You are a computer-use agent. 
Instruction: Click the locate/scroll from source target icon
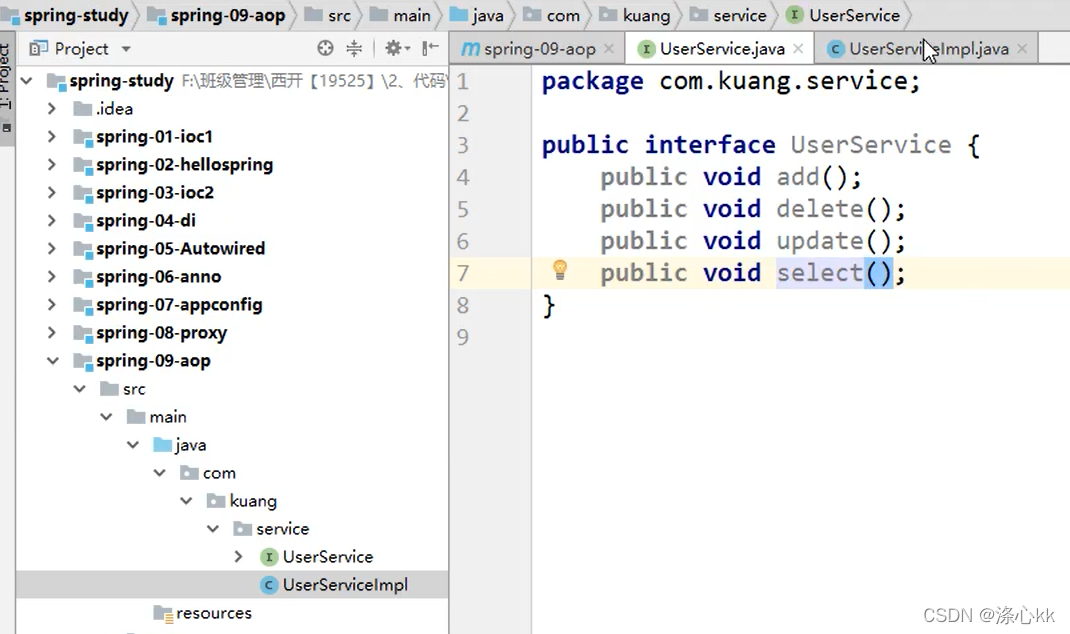click(326, 48)
